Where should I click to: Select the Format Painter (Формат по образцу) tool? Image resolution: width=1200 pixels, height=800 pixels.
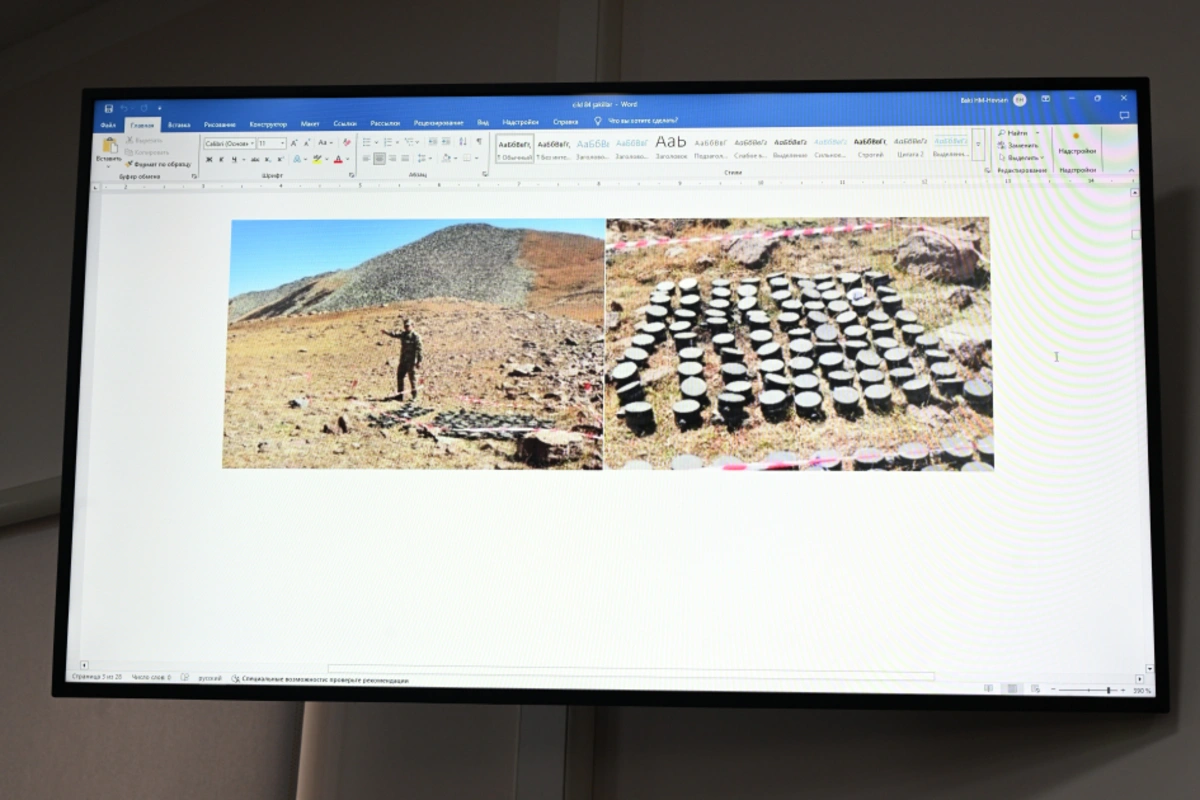coord(160,164)
